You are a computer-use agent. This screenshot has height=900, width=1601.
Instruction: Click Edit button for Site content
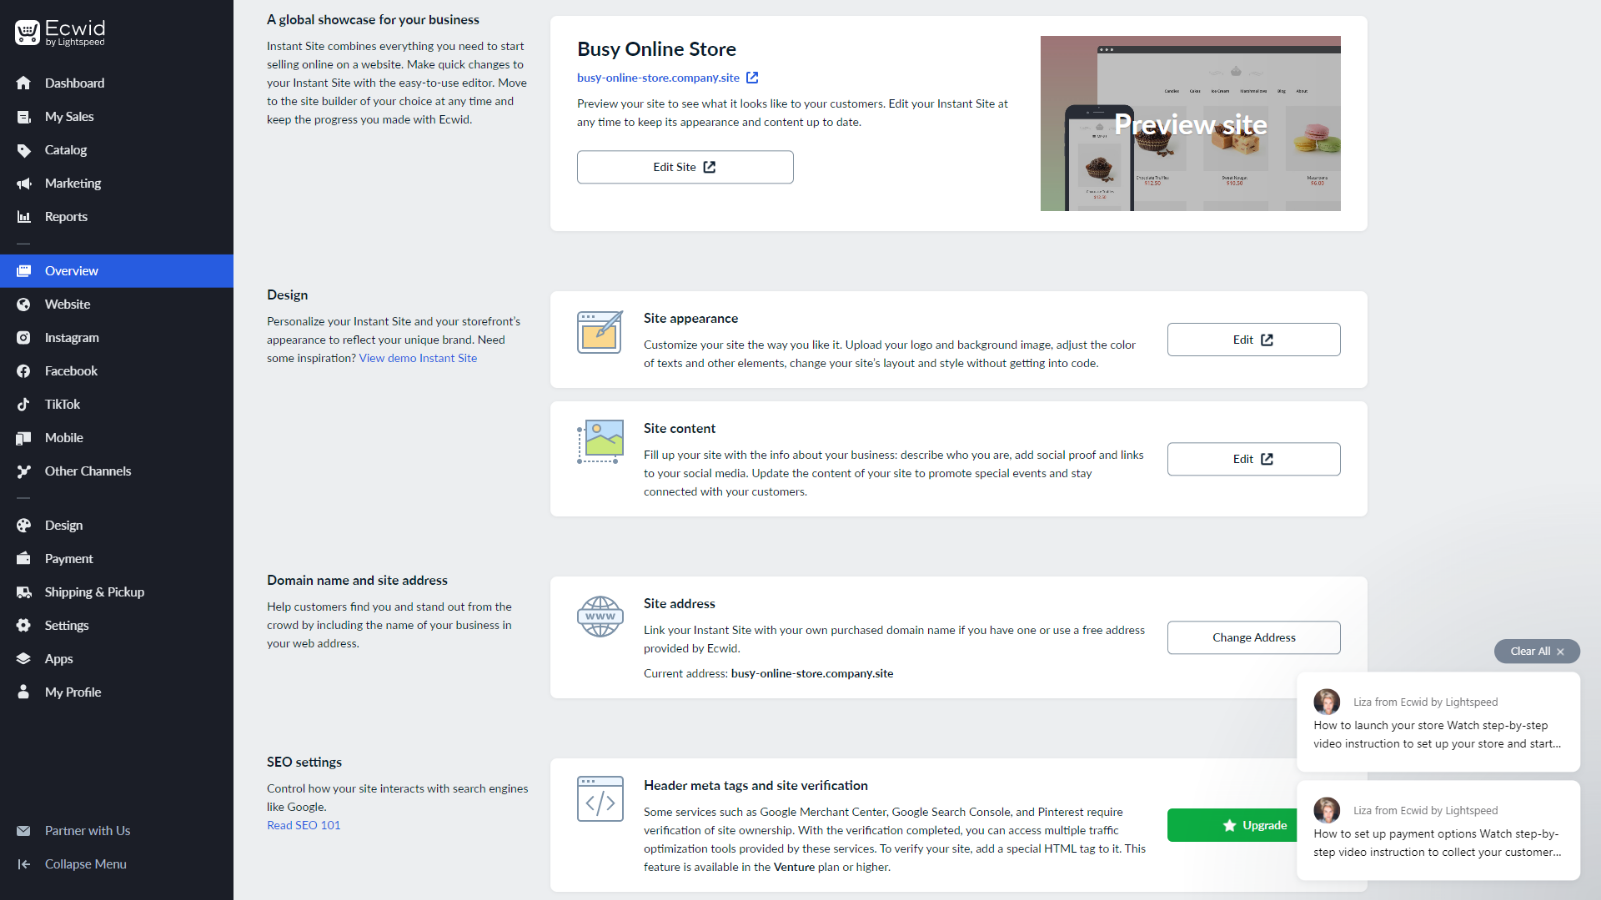tap(1253, 459)
